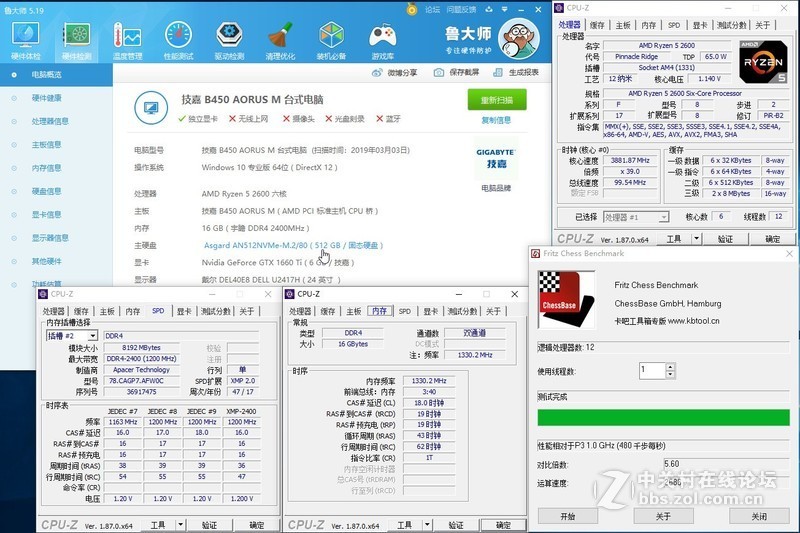This screenshot has height=533, width=800.
Task: Click 论坛 forum link in title bar
Action: [433, 9]
